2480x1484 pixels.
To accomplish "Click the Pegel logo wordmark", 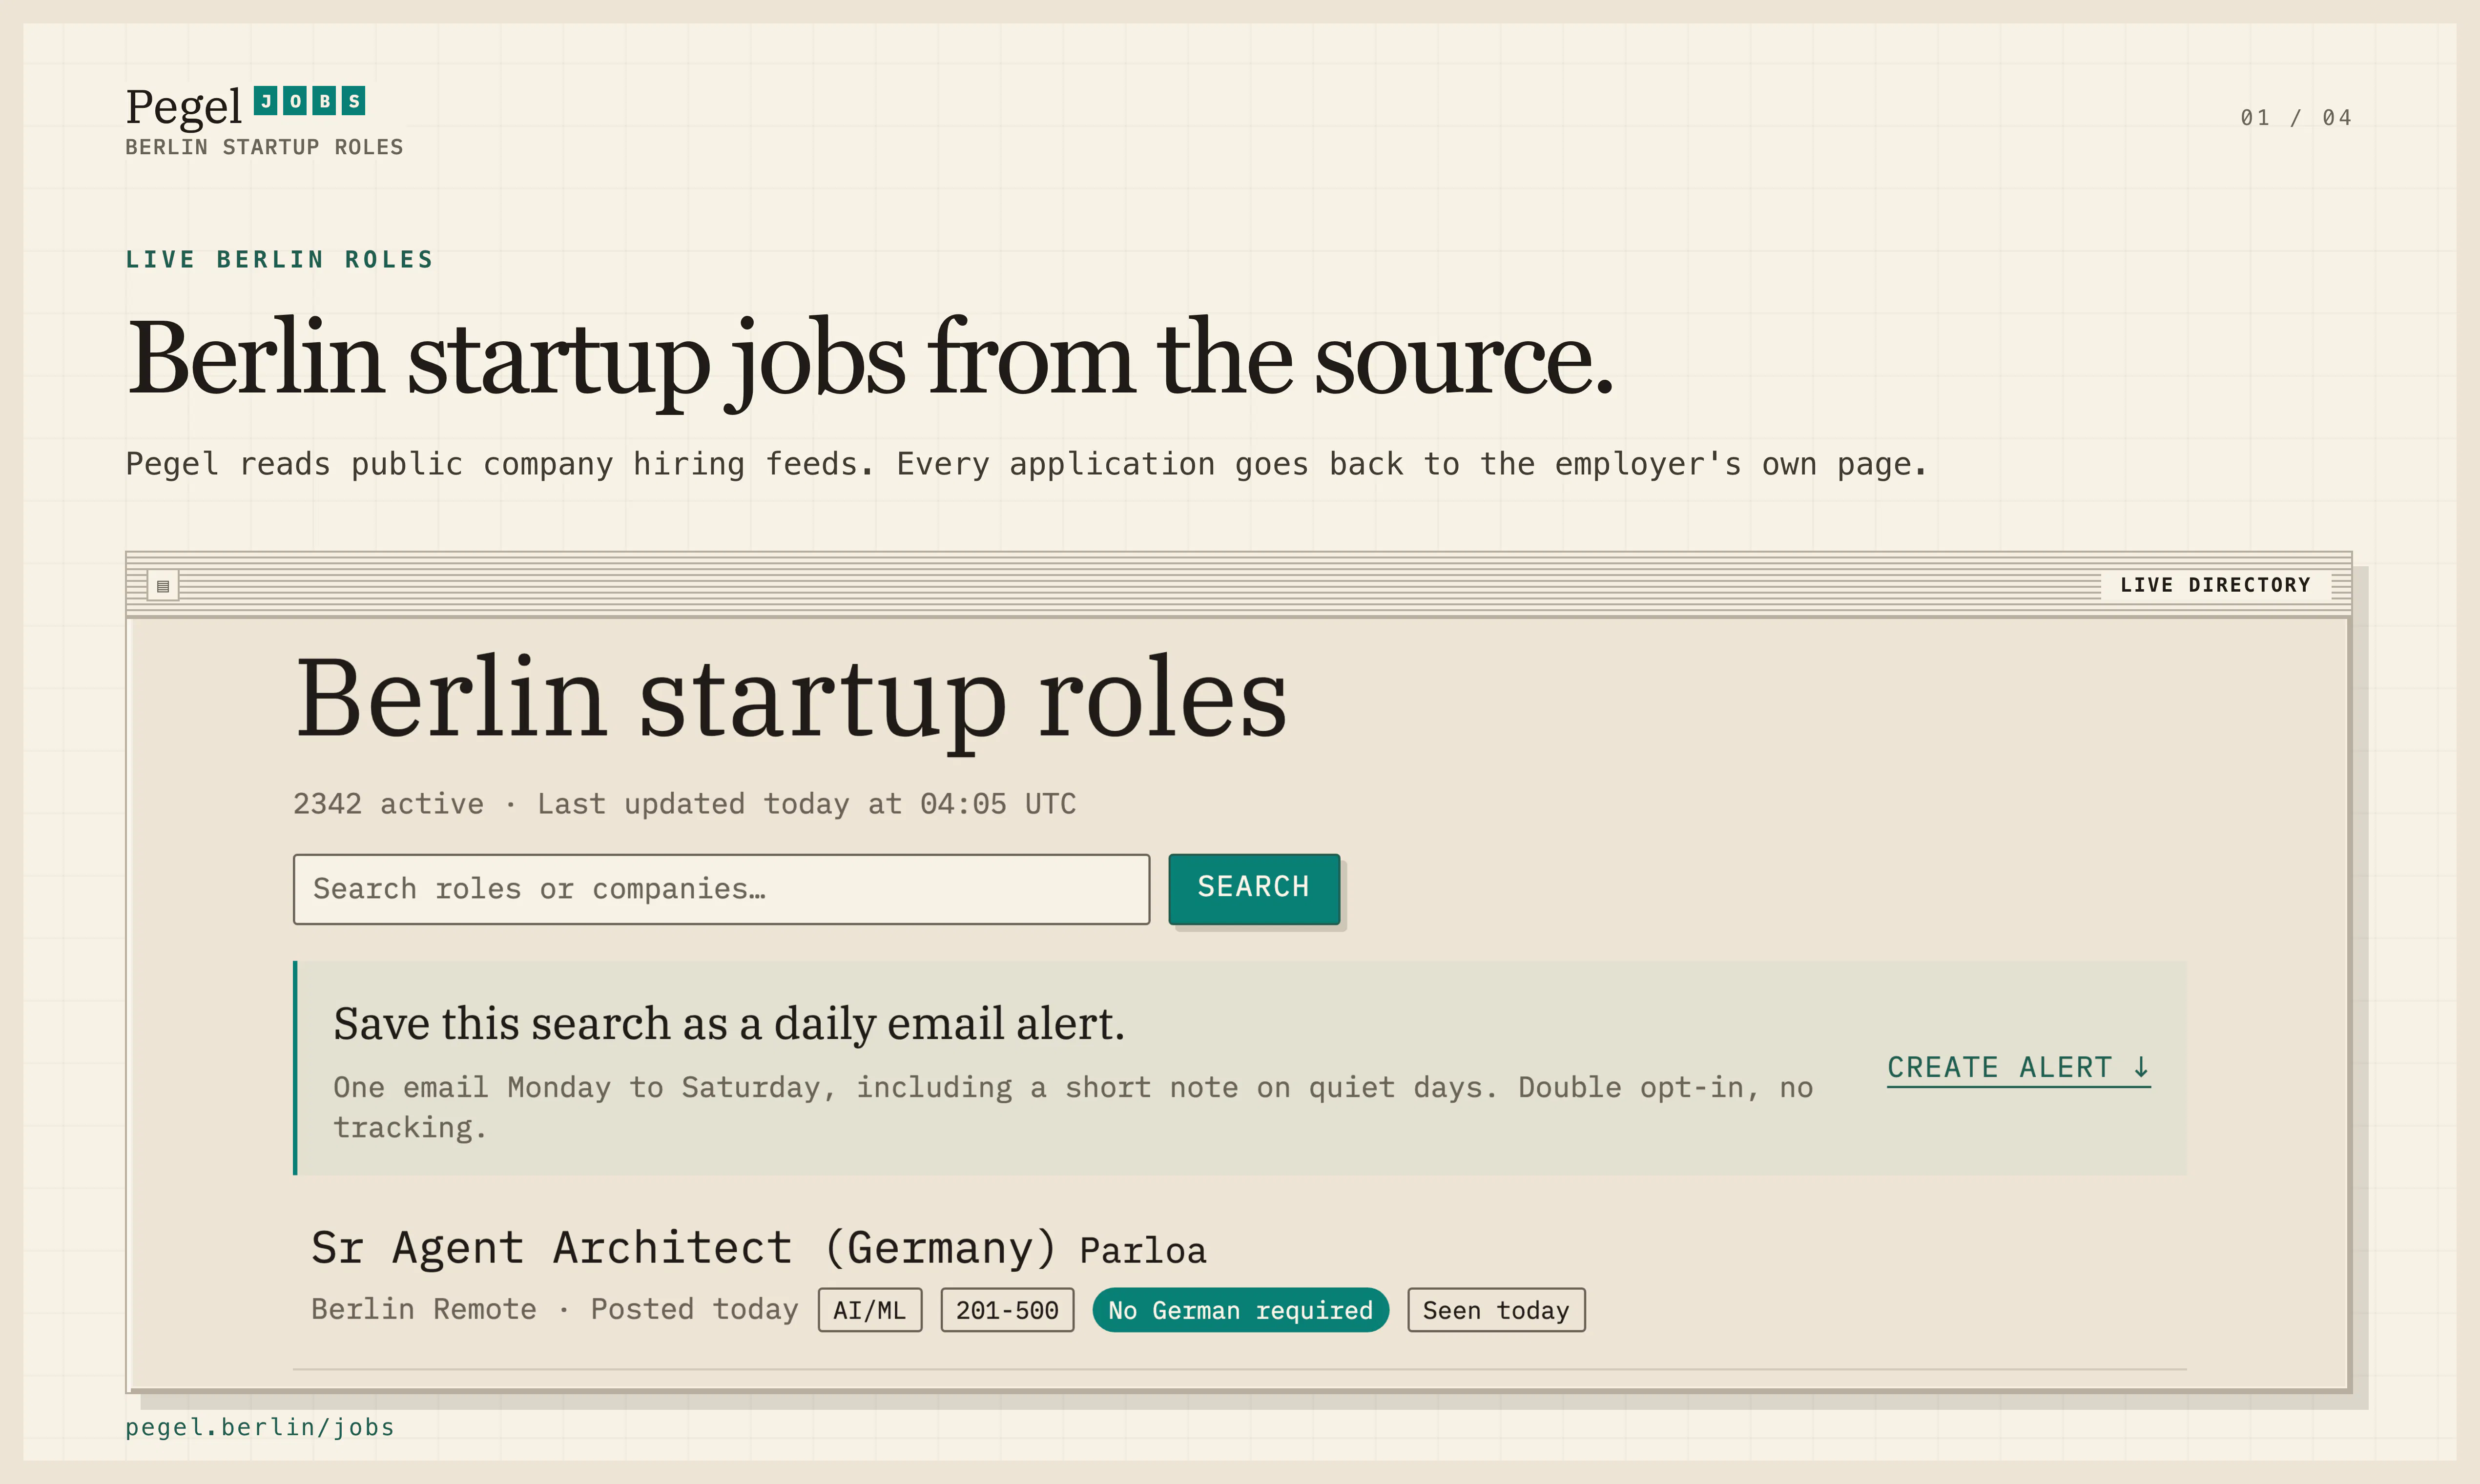I will coord(184,107).
